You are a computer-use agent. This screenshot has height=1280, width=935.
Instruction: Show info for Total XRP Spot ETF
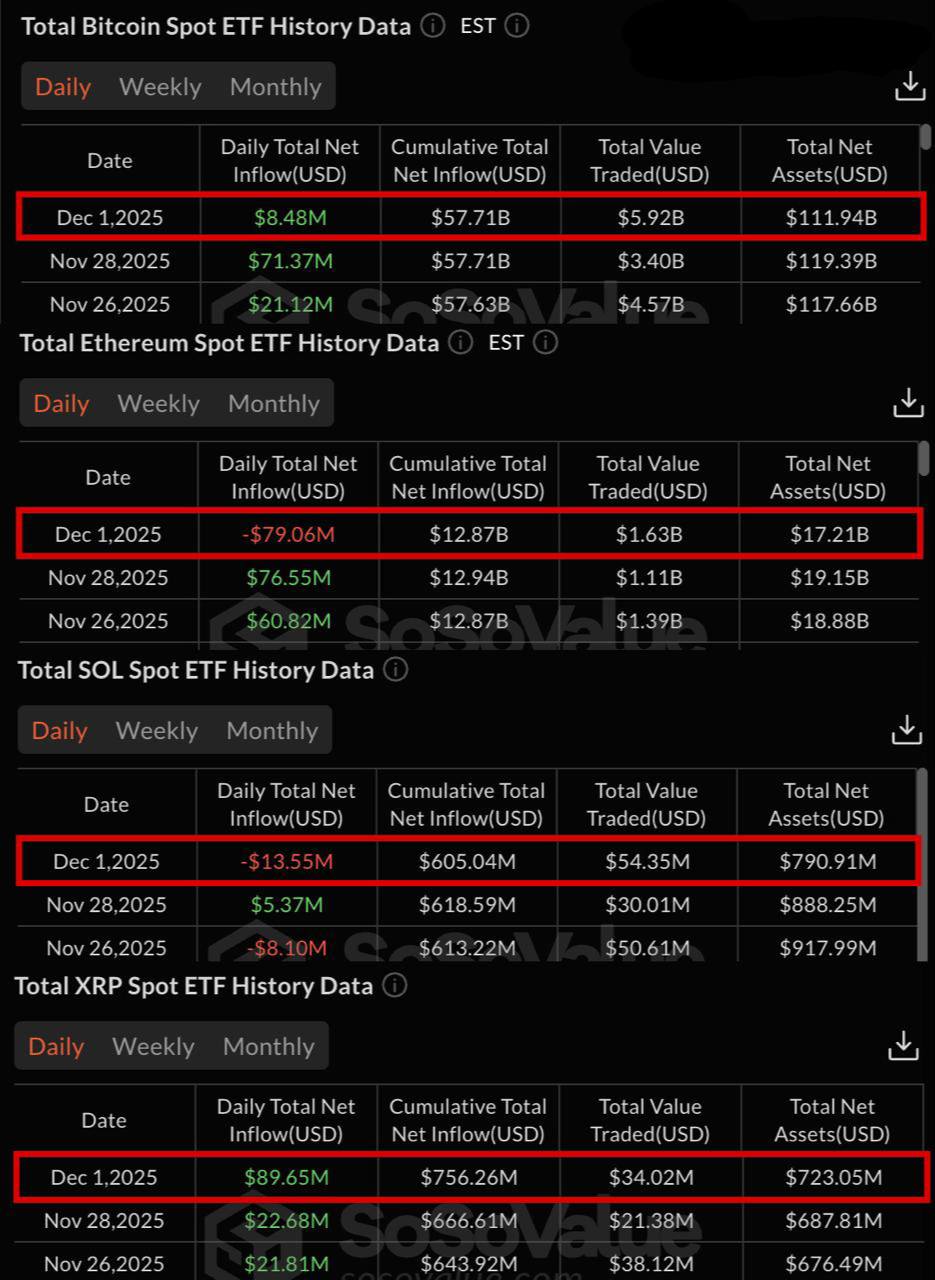[x=394, y=986]
